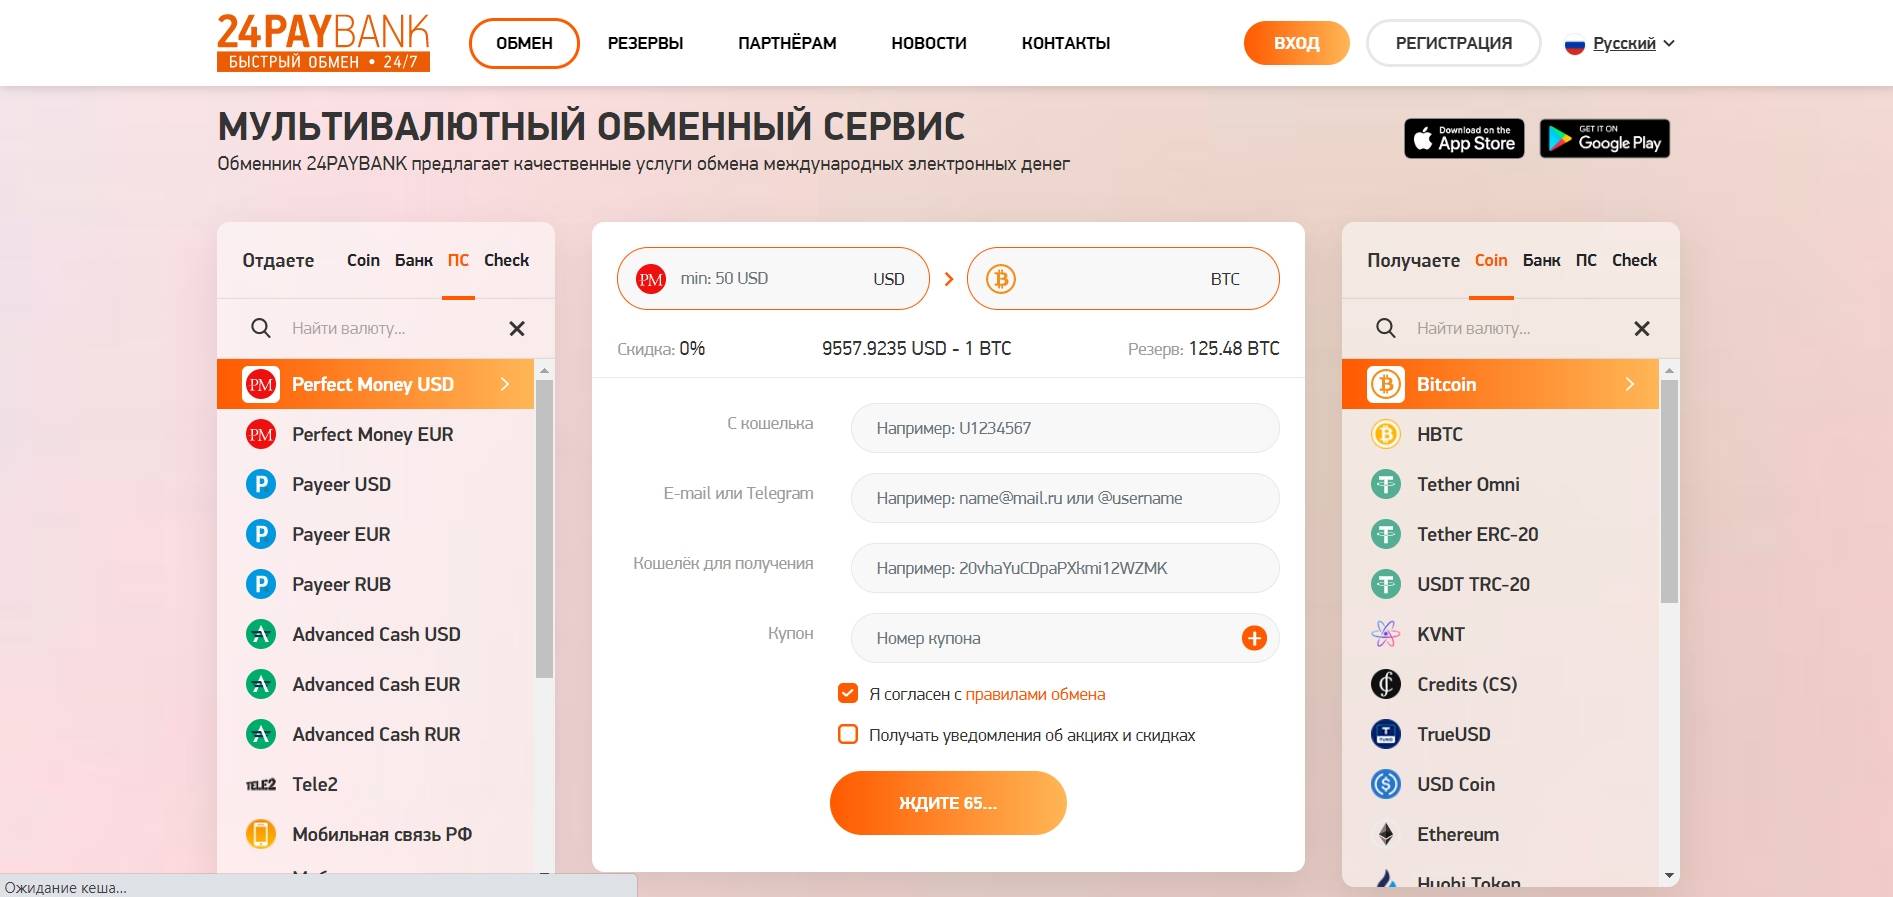Select the Банк tab under Отдаете
Screen dimensions: 1893x897
click(x=414, y=260)
